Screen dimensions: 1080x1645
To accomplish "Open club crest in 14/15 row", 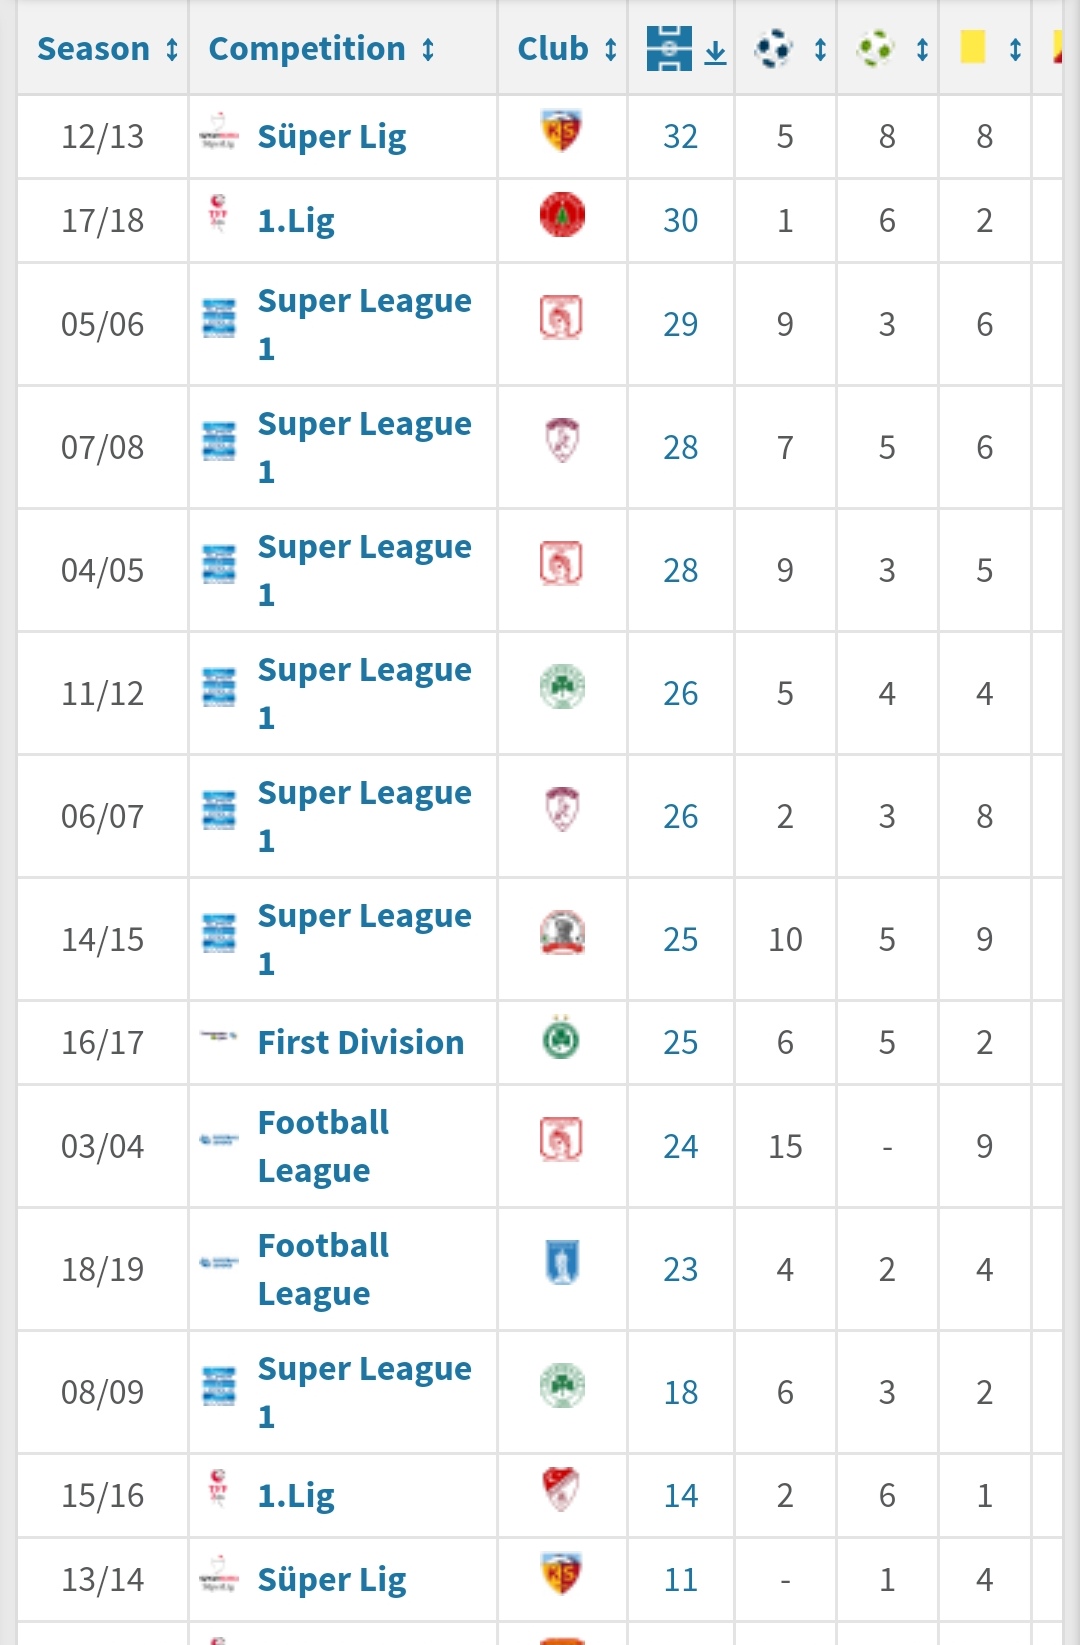I will point(562,933).
